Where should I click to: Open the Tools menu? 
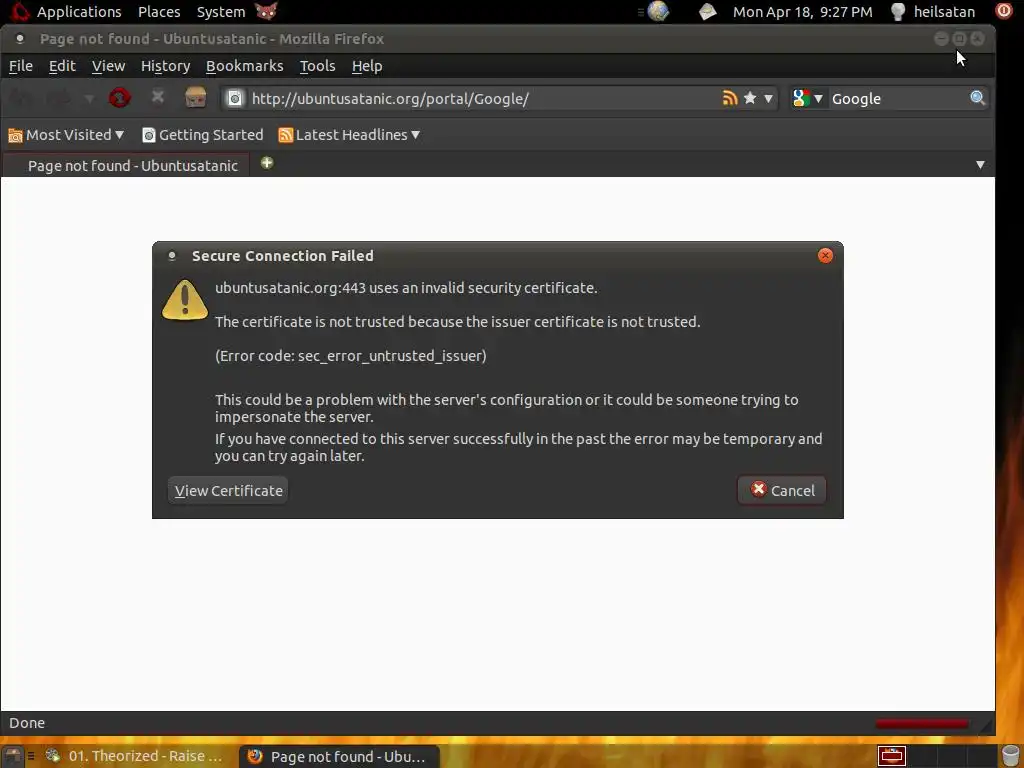pyautogui.click(x=317, y=66)
